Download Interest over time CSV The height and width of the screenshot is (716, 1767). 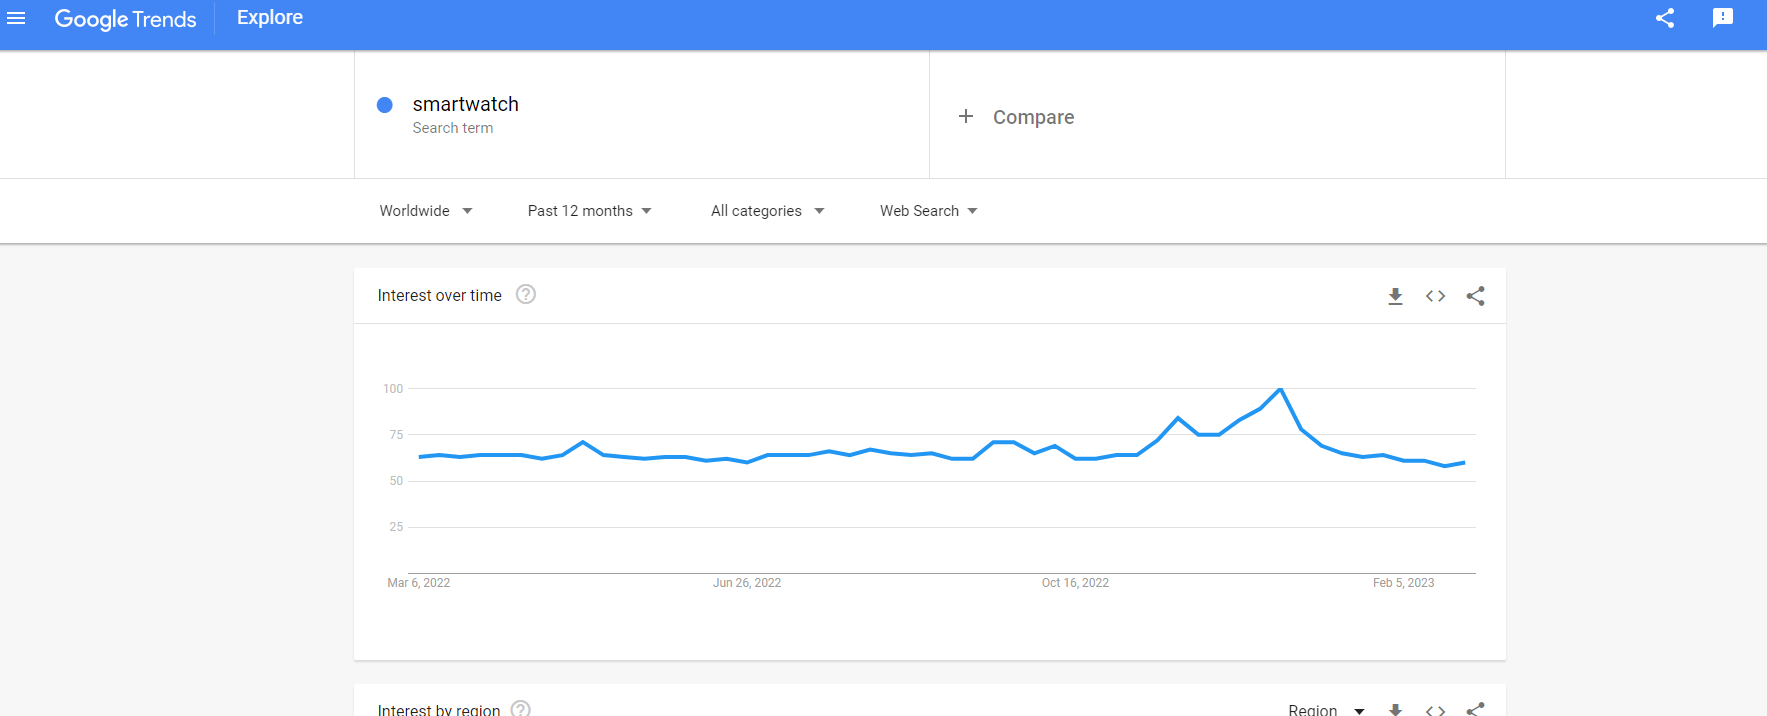coord(1395,296)
